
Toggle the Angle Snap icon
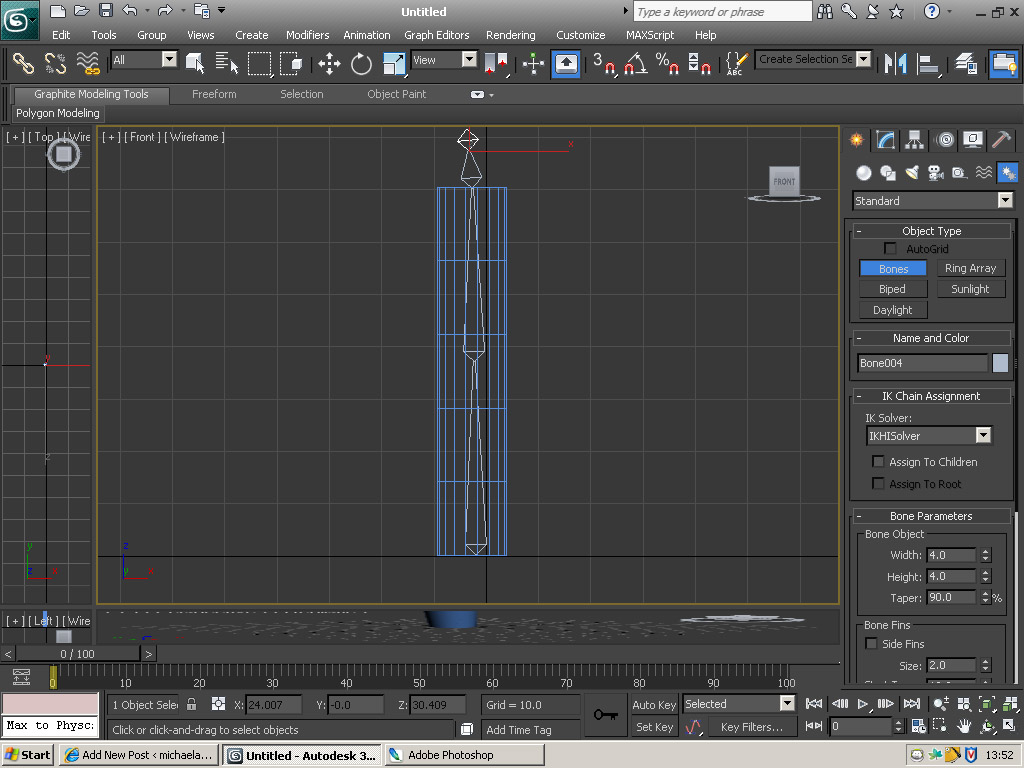click(x=634, y=64)
